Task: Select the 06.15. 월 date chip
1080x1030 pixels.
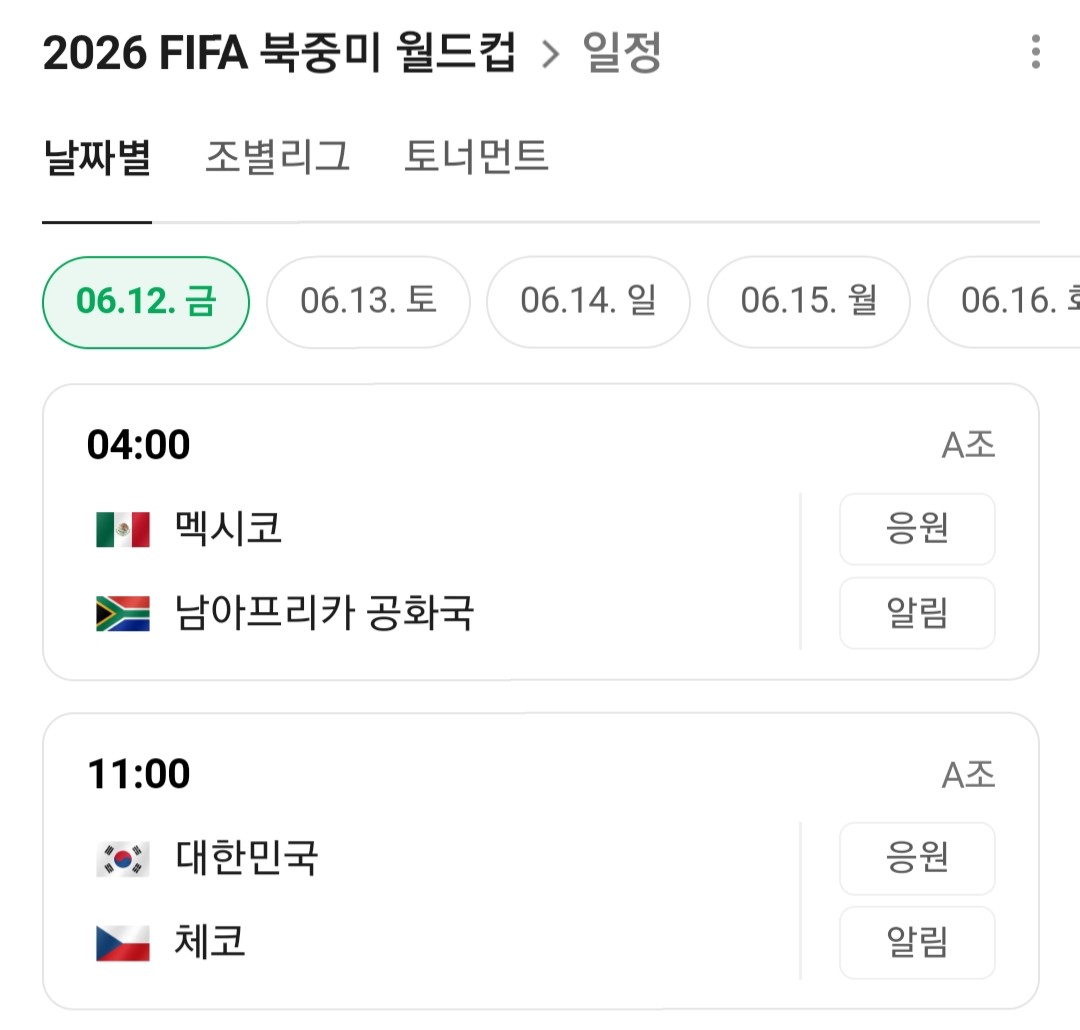Action: pos(809,302)
